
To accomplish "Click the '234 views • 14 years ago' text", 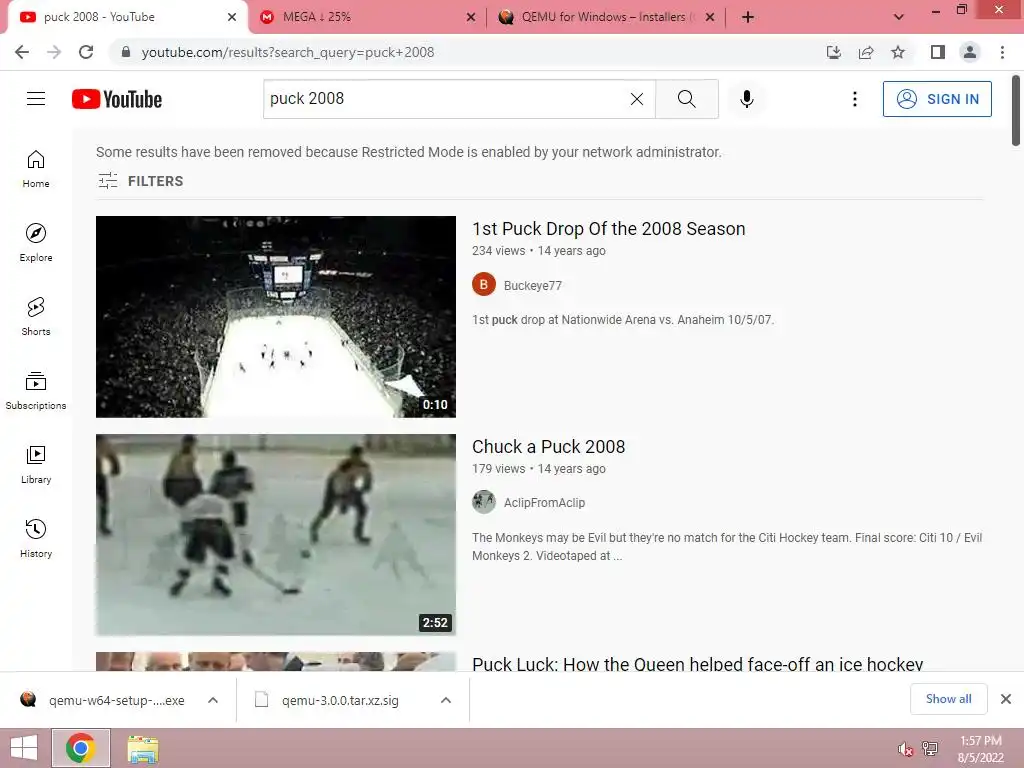I will (x=539, y=251).
